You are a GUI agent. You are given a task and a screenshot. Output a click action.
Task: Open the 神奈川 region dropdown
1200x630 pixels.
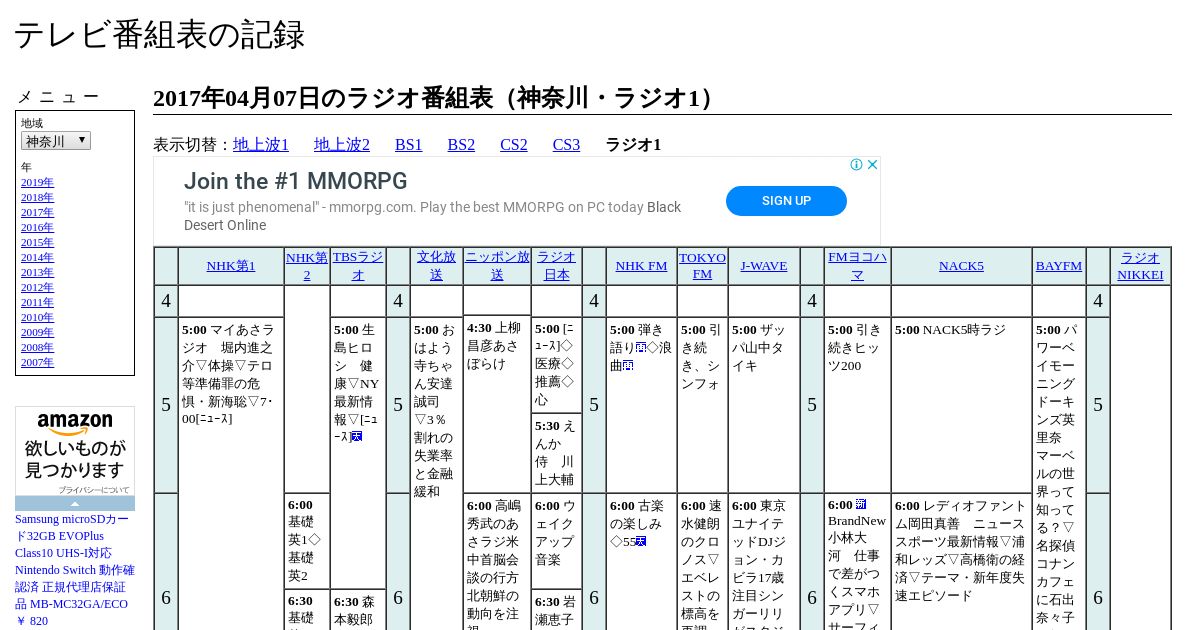pos(56,141)
